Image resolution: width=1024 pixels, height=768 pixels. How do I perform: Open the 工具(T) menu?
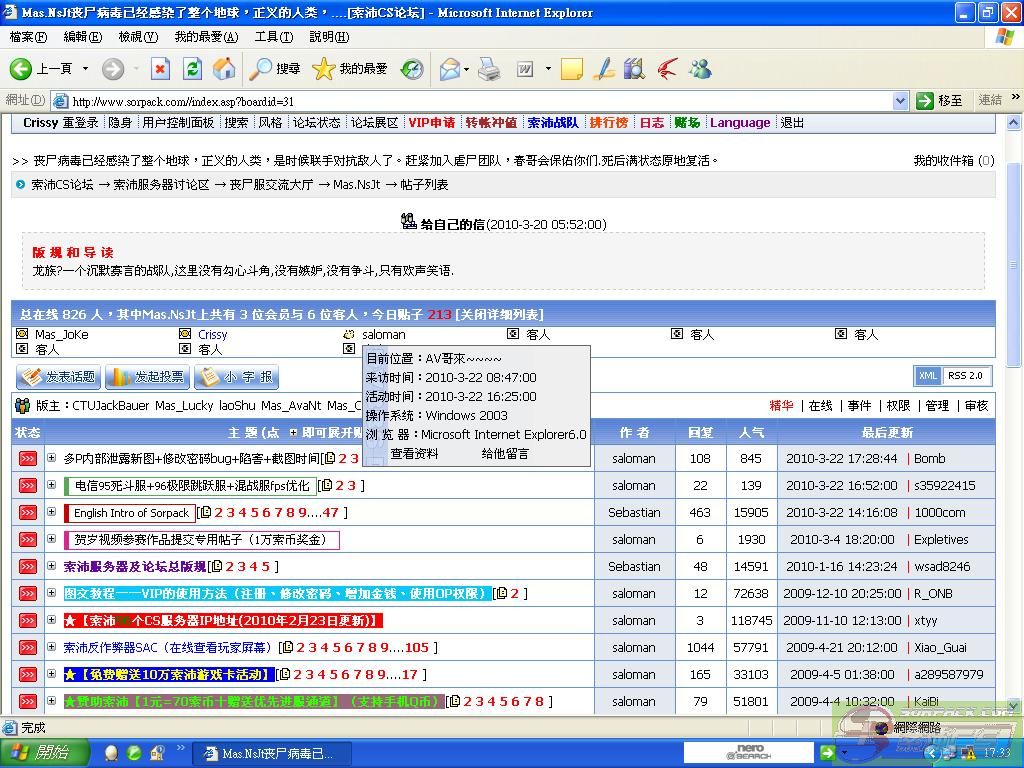click(x=273, y=37)
